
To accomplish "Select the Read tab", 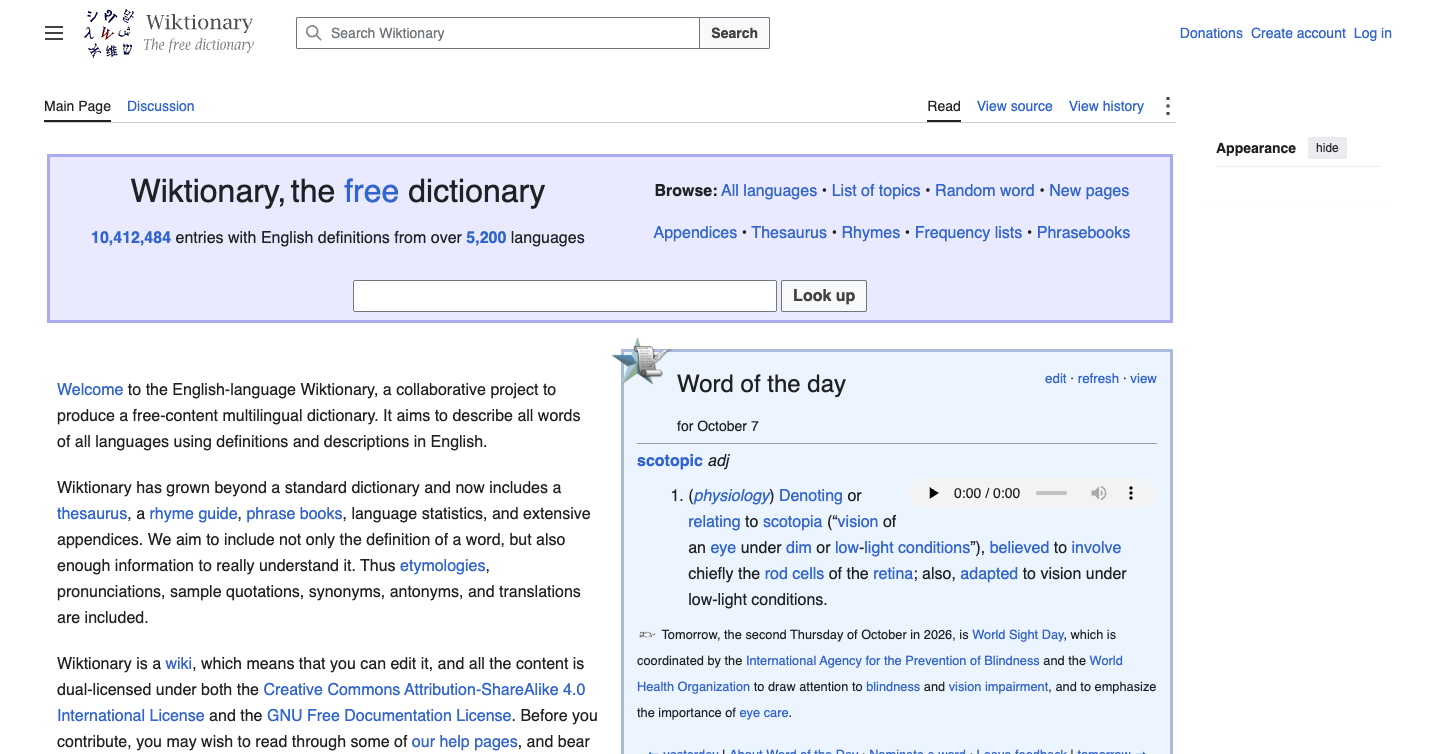I will 944,106.
